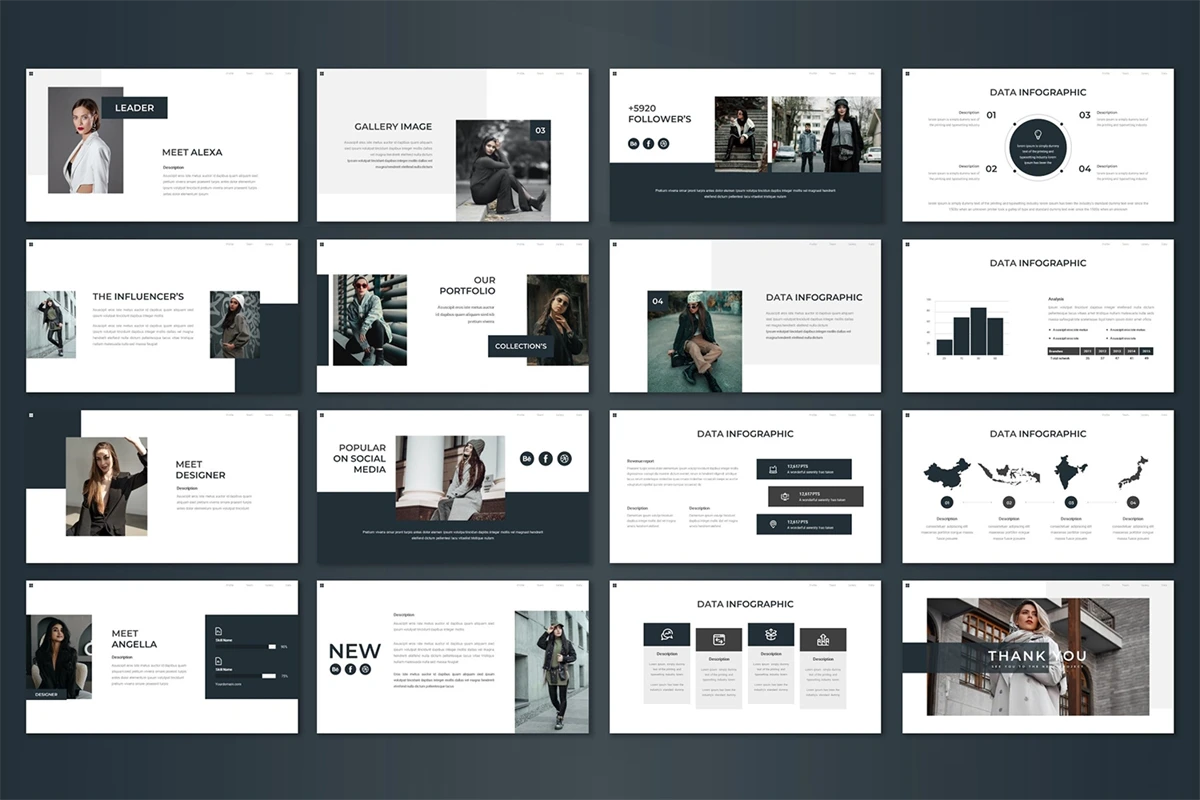Click the Behance icon on the +5920 Follower's slide

(633, 144)
